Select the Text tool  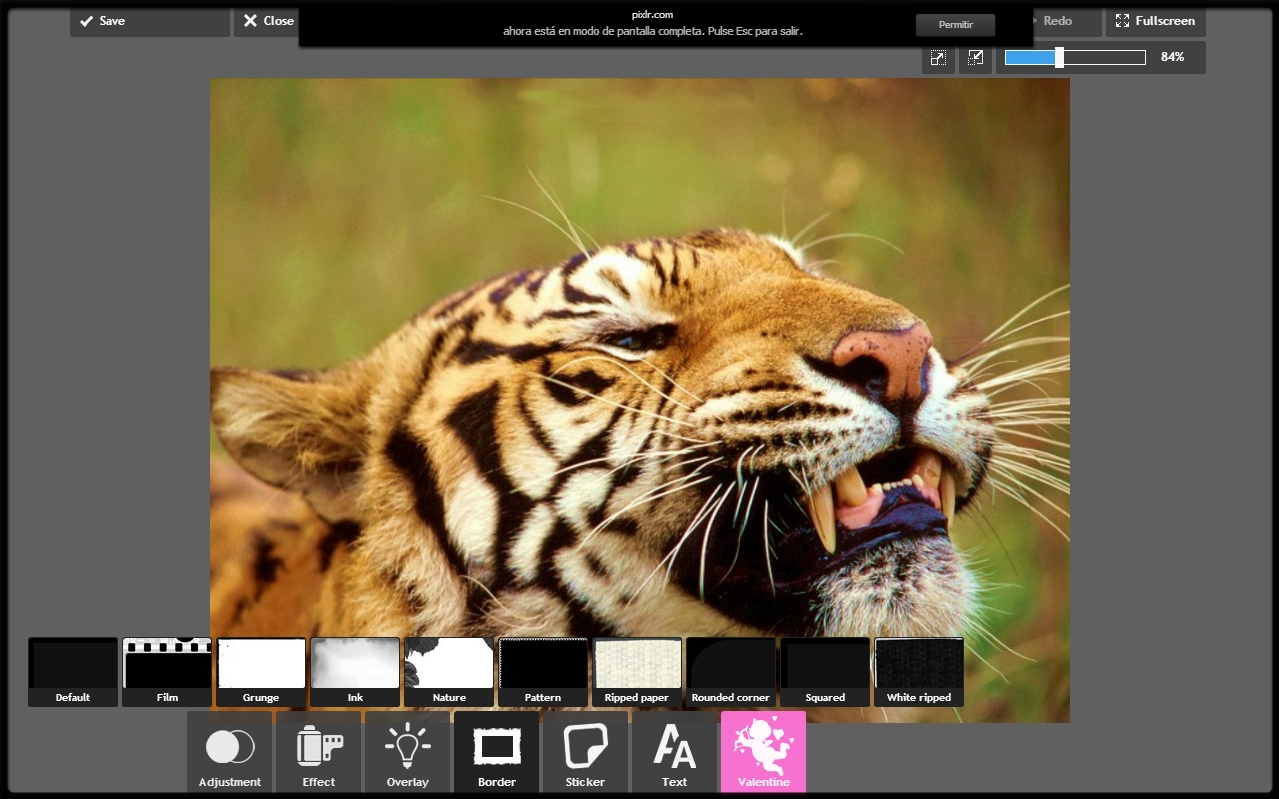click(x=675, y=752)
